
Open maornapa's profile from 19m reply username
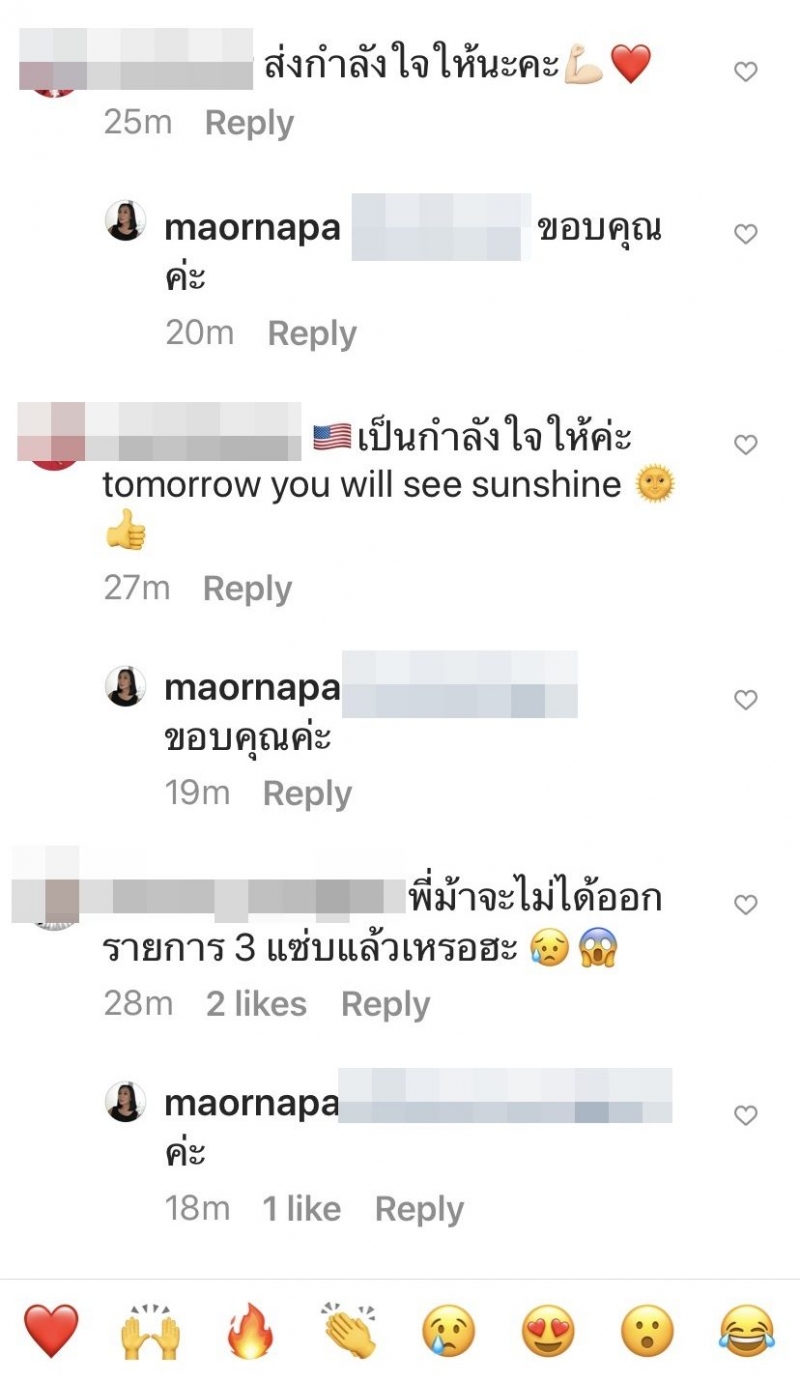(x=252, y=688)
